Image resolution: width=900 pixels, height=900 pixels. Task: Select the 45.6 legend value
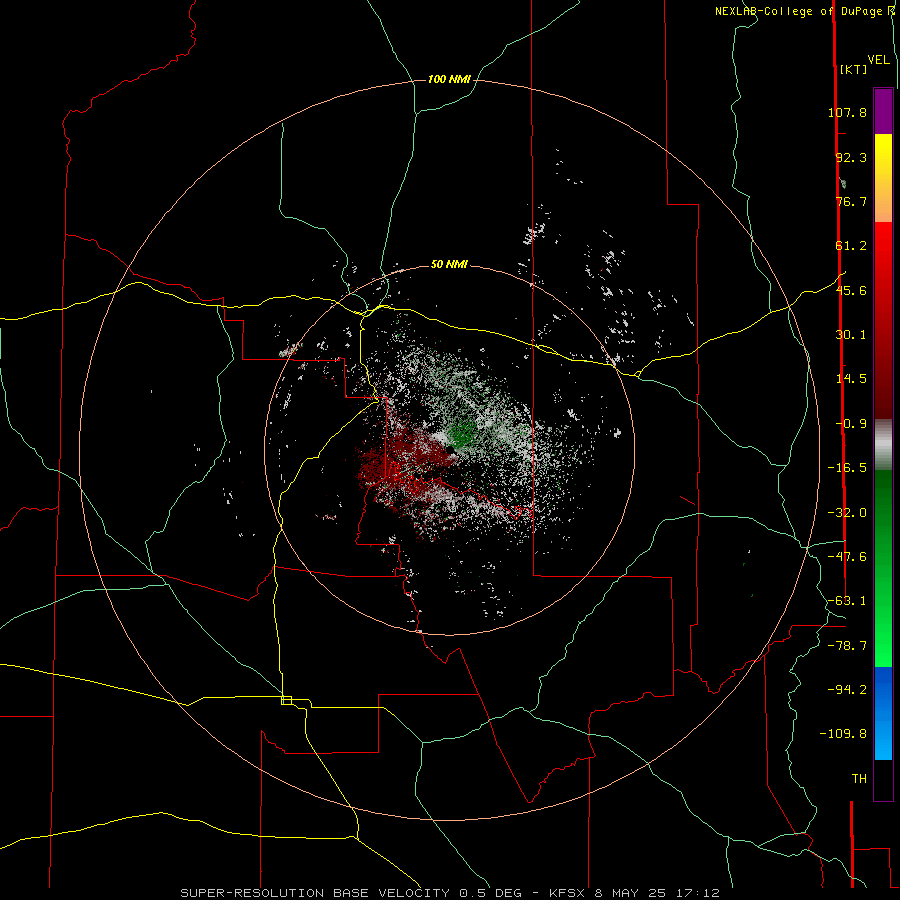tap(851, 290)
